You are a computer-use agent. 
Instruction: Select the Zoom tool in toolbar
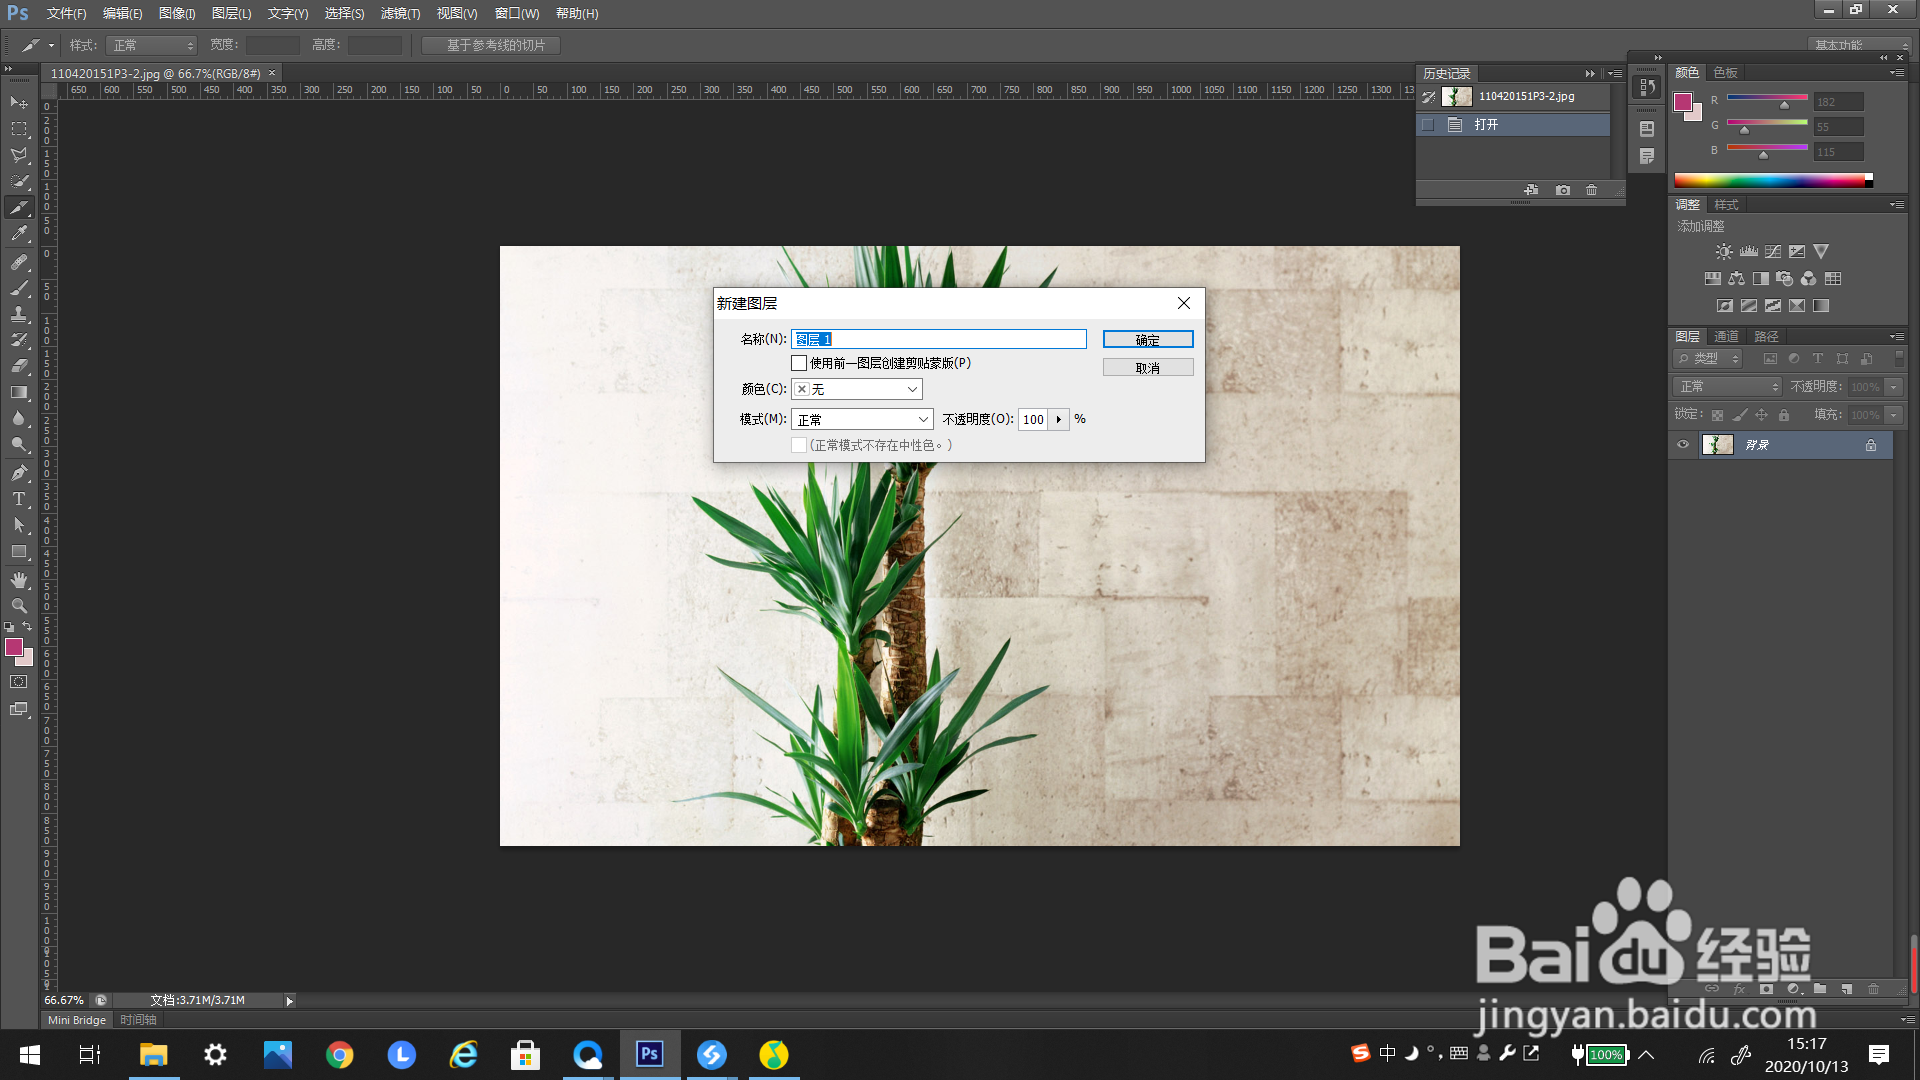click(x=19, y=606)
